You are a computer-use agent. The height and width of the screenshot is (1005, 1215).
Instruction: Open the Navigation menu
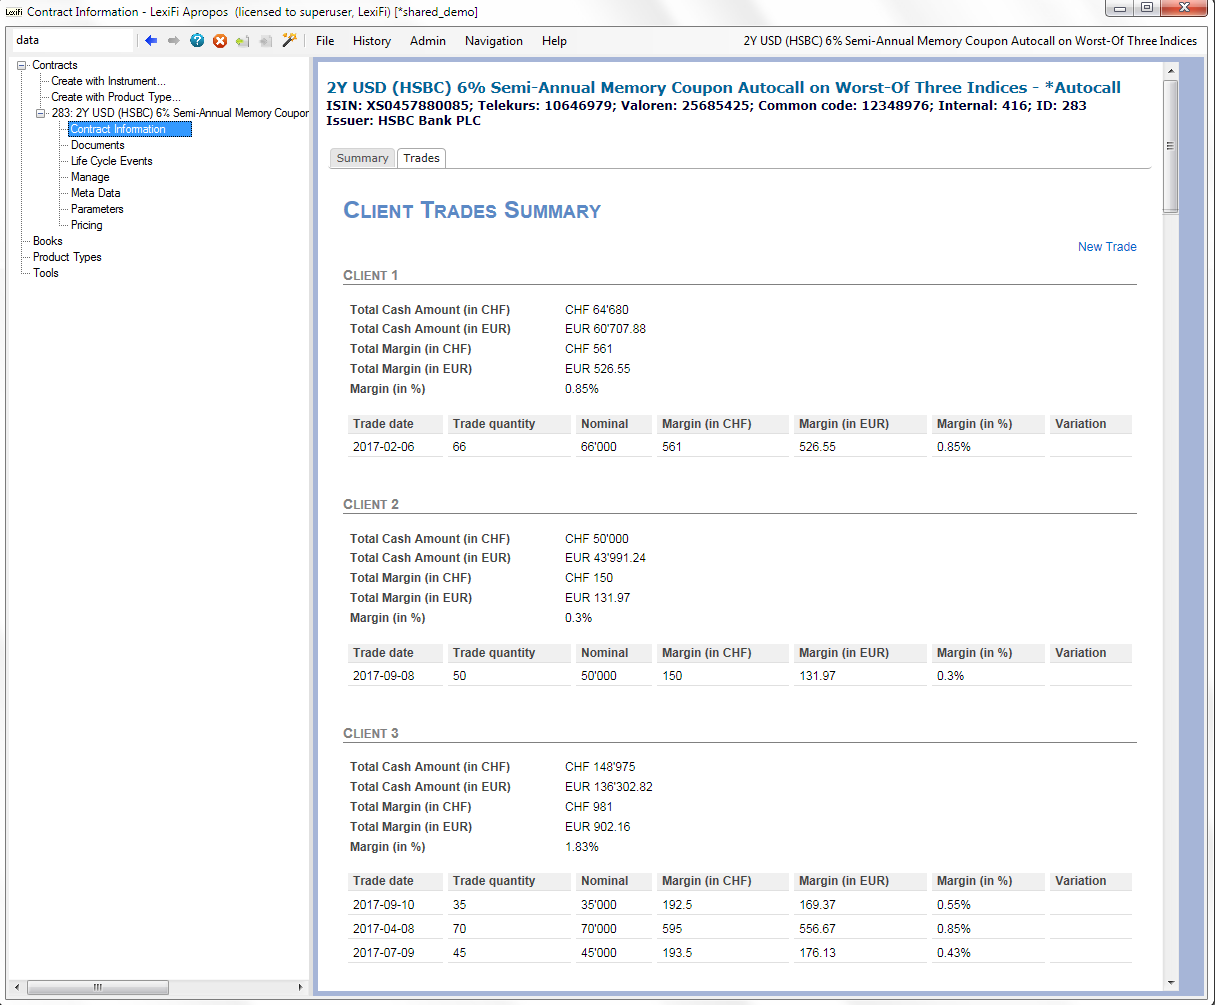point(494,41)
